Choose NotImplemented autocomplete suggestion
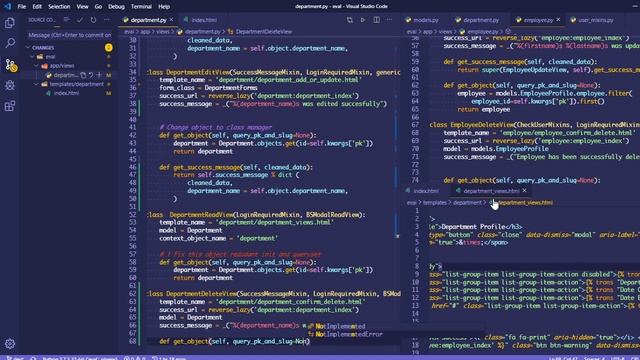This screenshot has height=360, width=640. pyautogui.click(x=340, y=326)
